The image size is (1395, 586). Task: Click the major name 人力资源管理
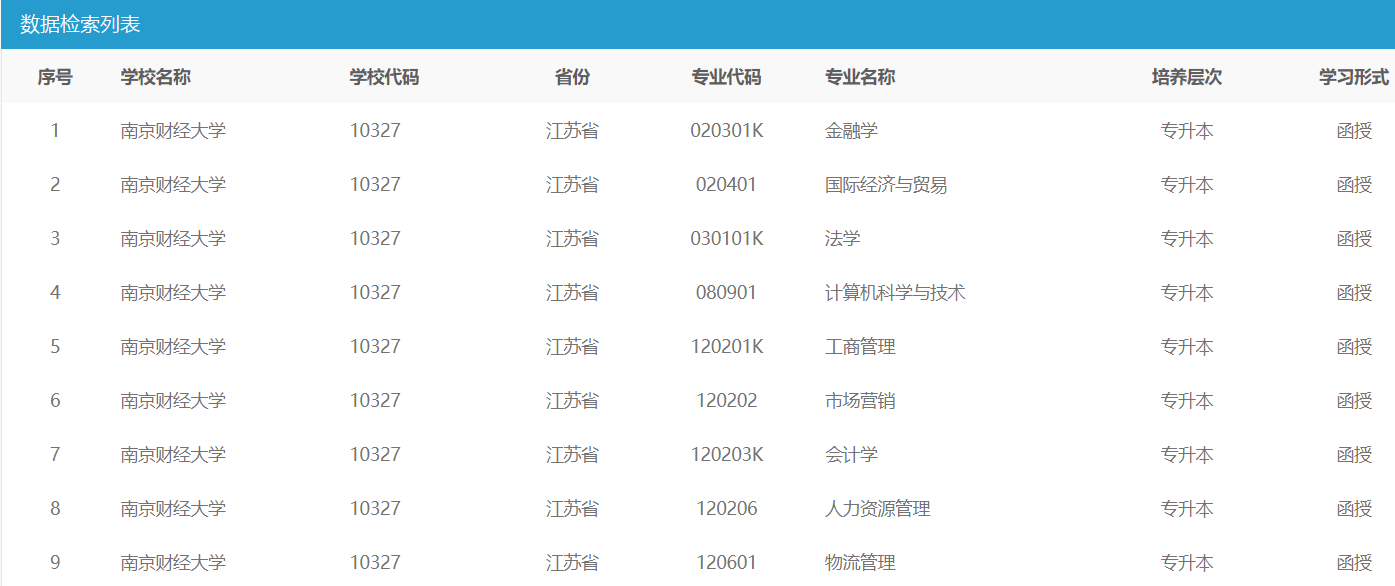coord(878,509)
